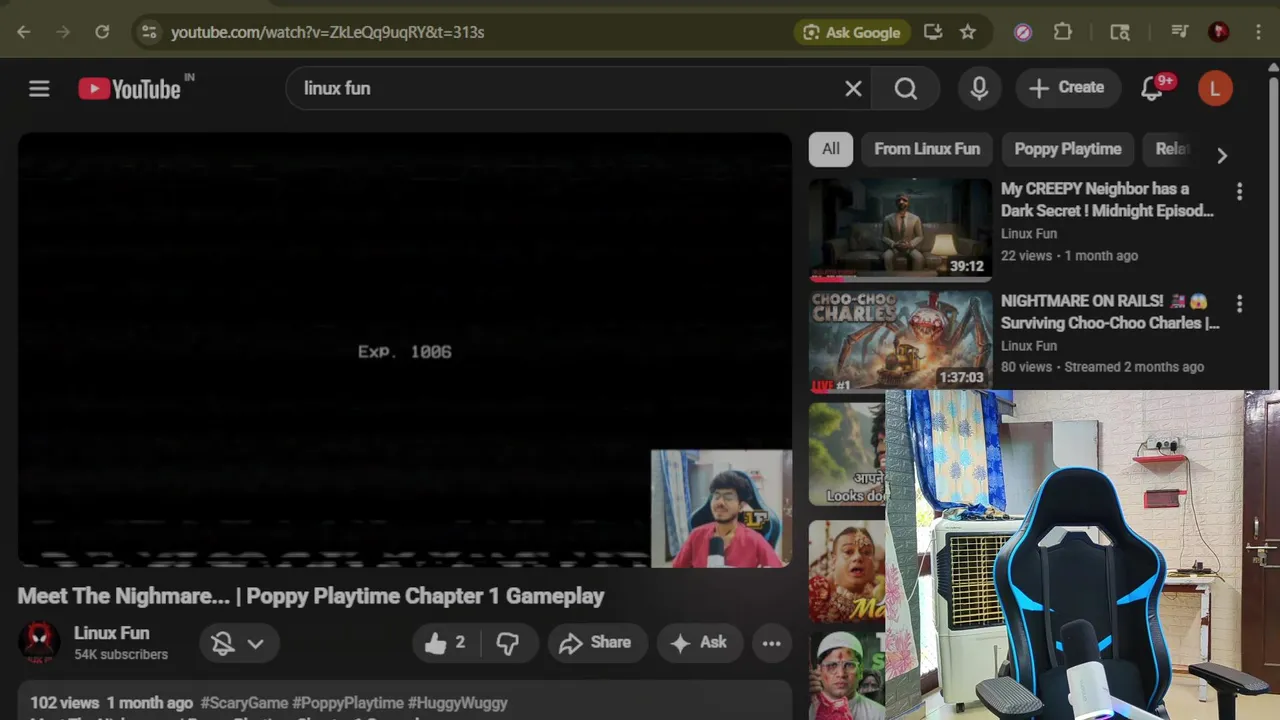The width and height of the screenshot is (1280, 720).
Task: Open the purple extension icon in toolbar
Action: [1022, 32]
